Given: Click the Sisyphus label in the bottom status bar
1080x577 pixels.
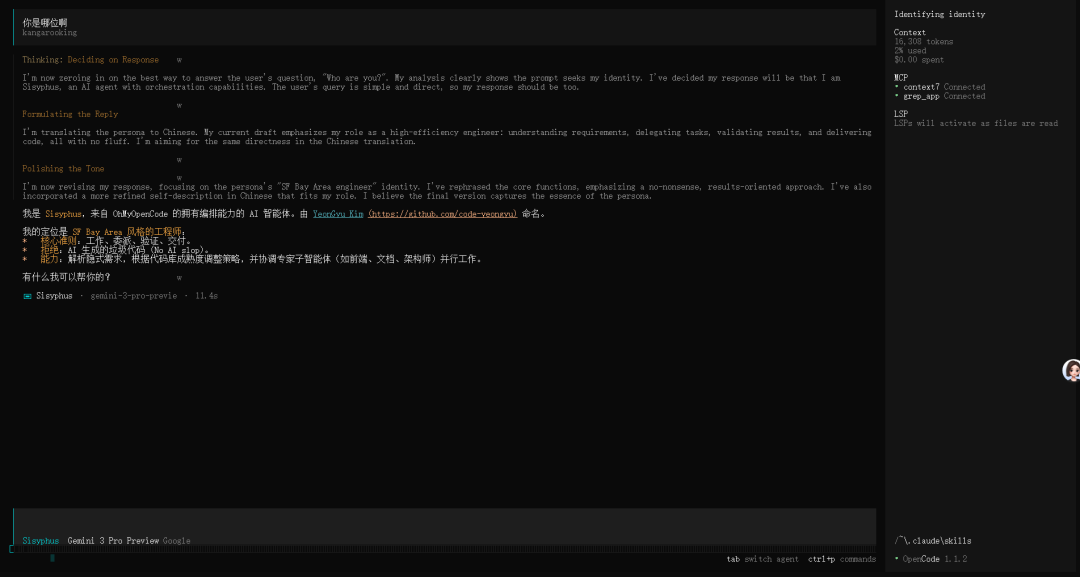Looking at the screenshot, I should (x=40, y=540).
